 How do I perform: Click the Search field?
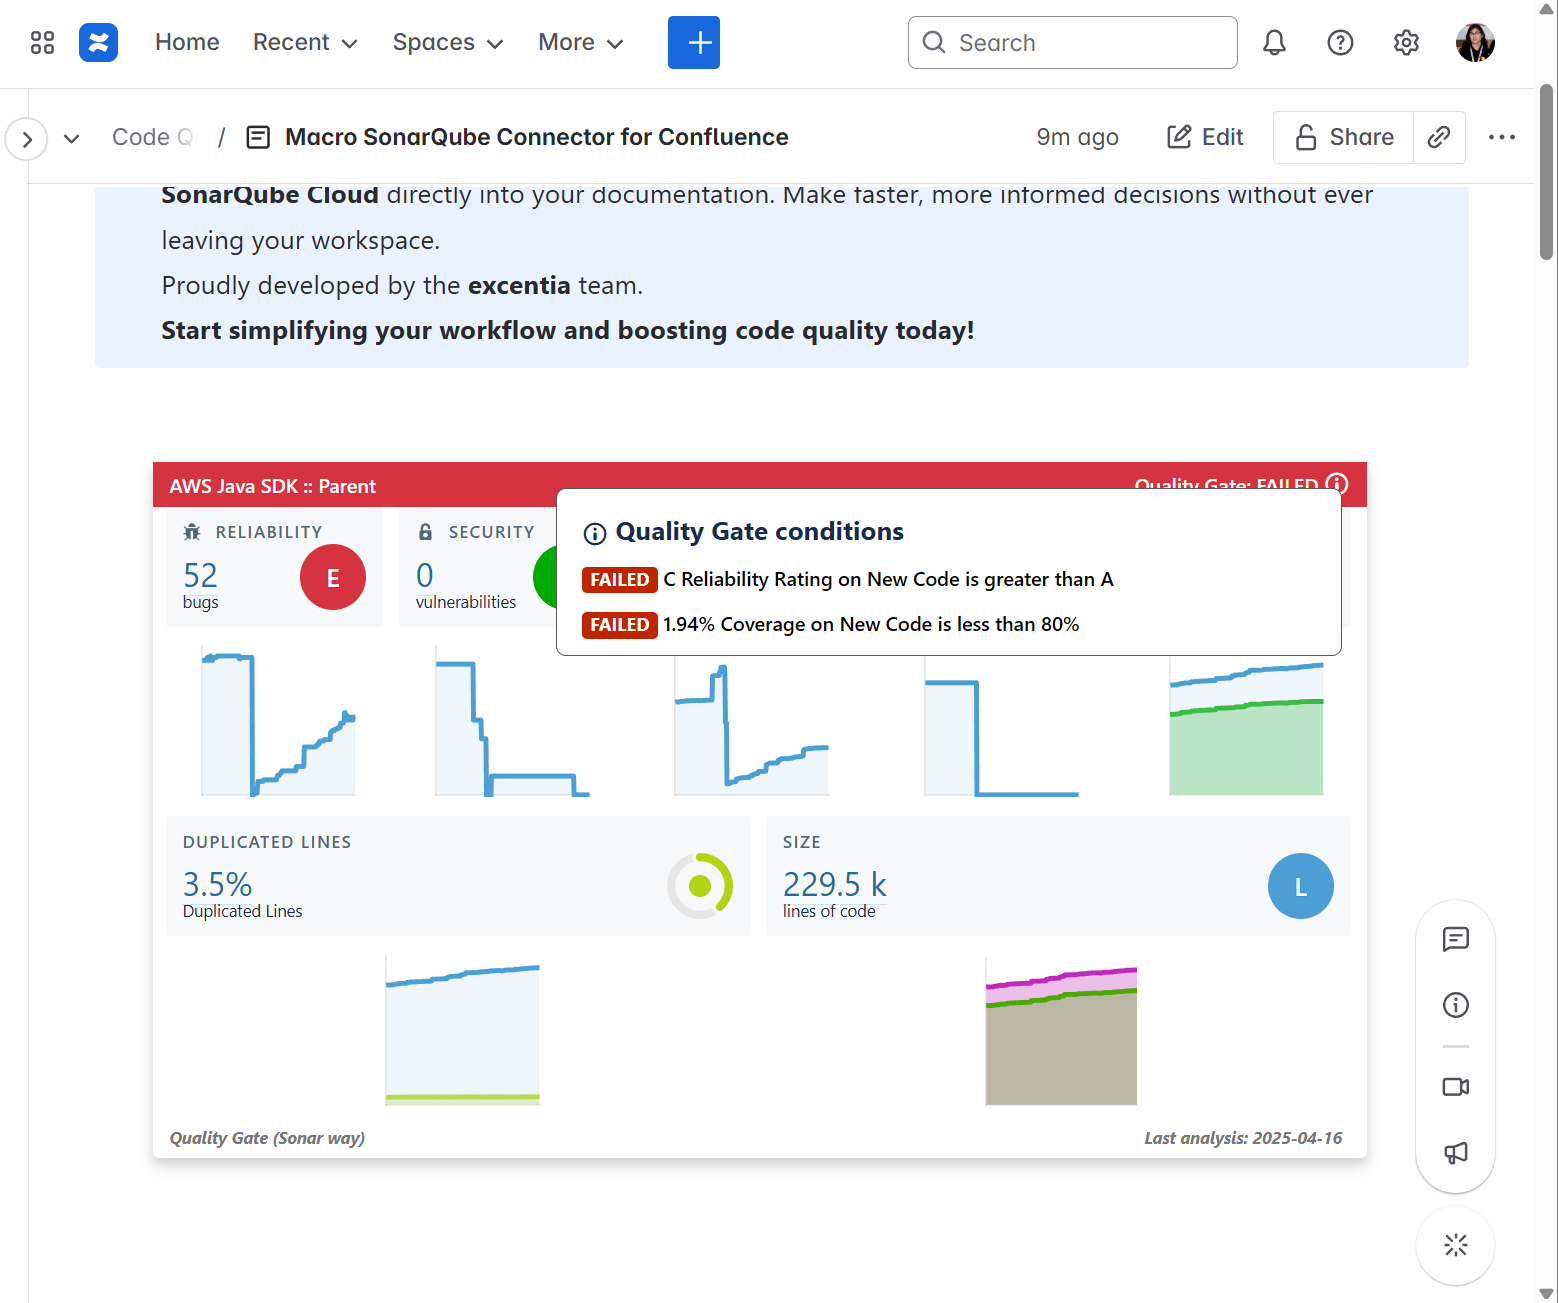[1071, 42]
